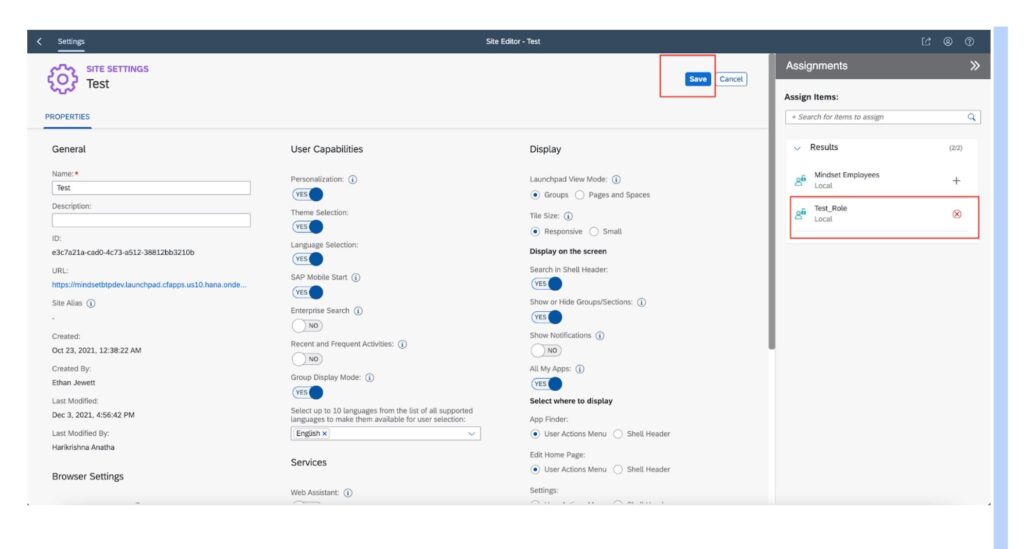Select Pages and Spaces view mode
The image size is (1024, 549).
[x=579, y=195]
